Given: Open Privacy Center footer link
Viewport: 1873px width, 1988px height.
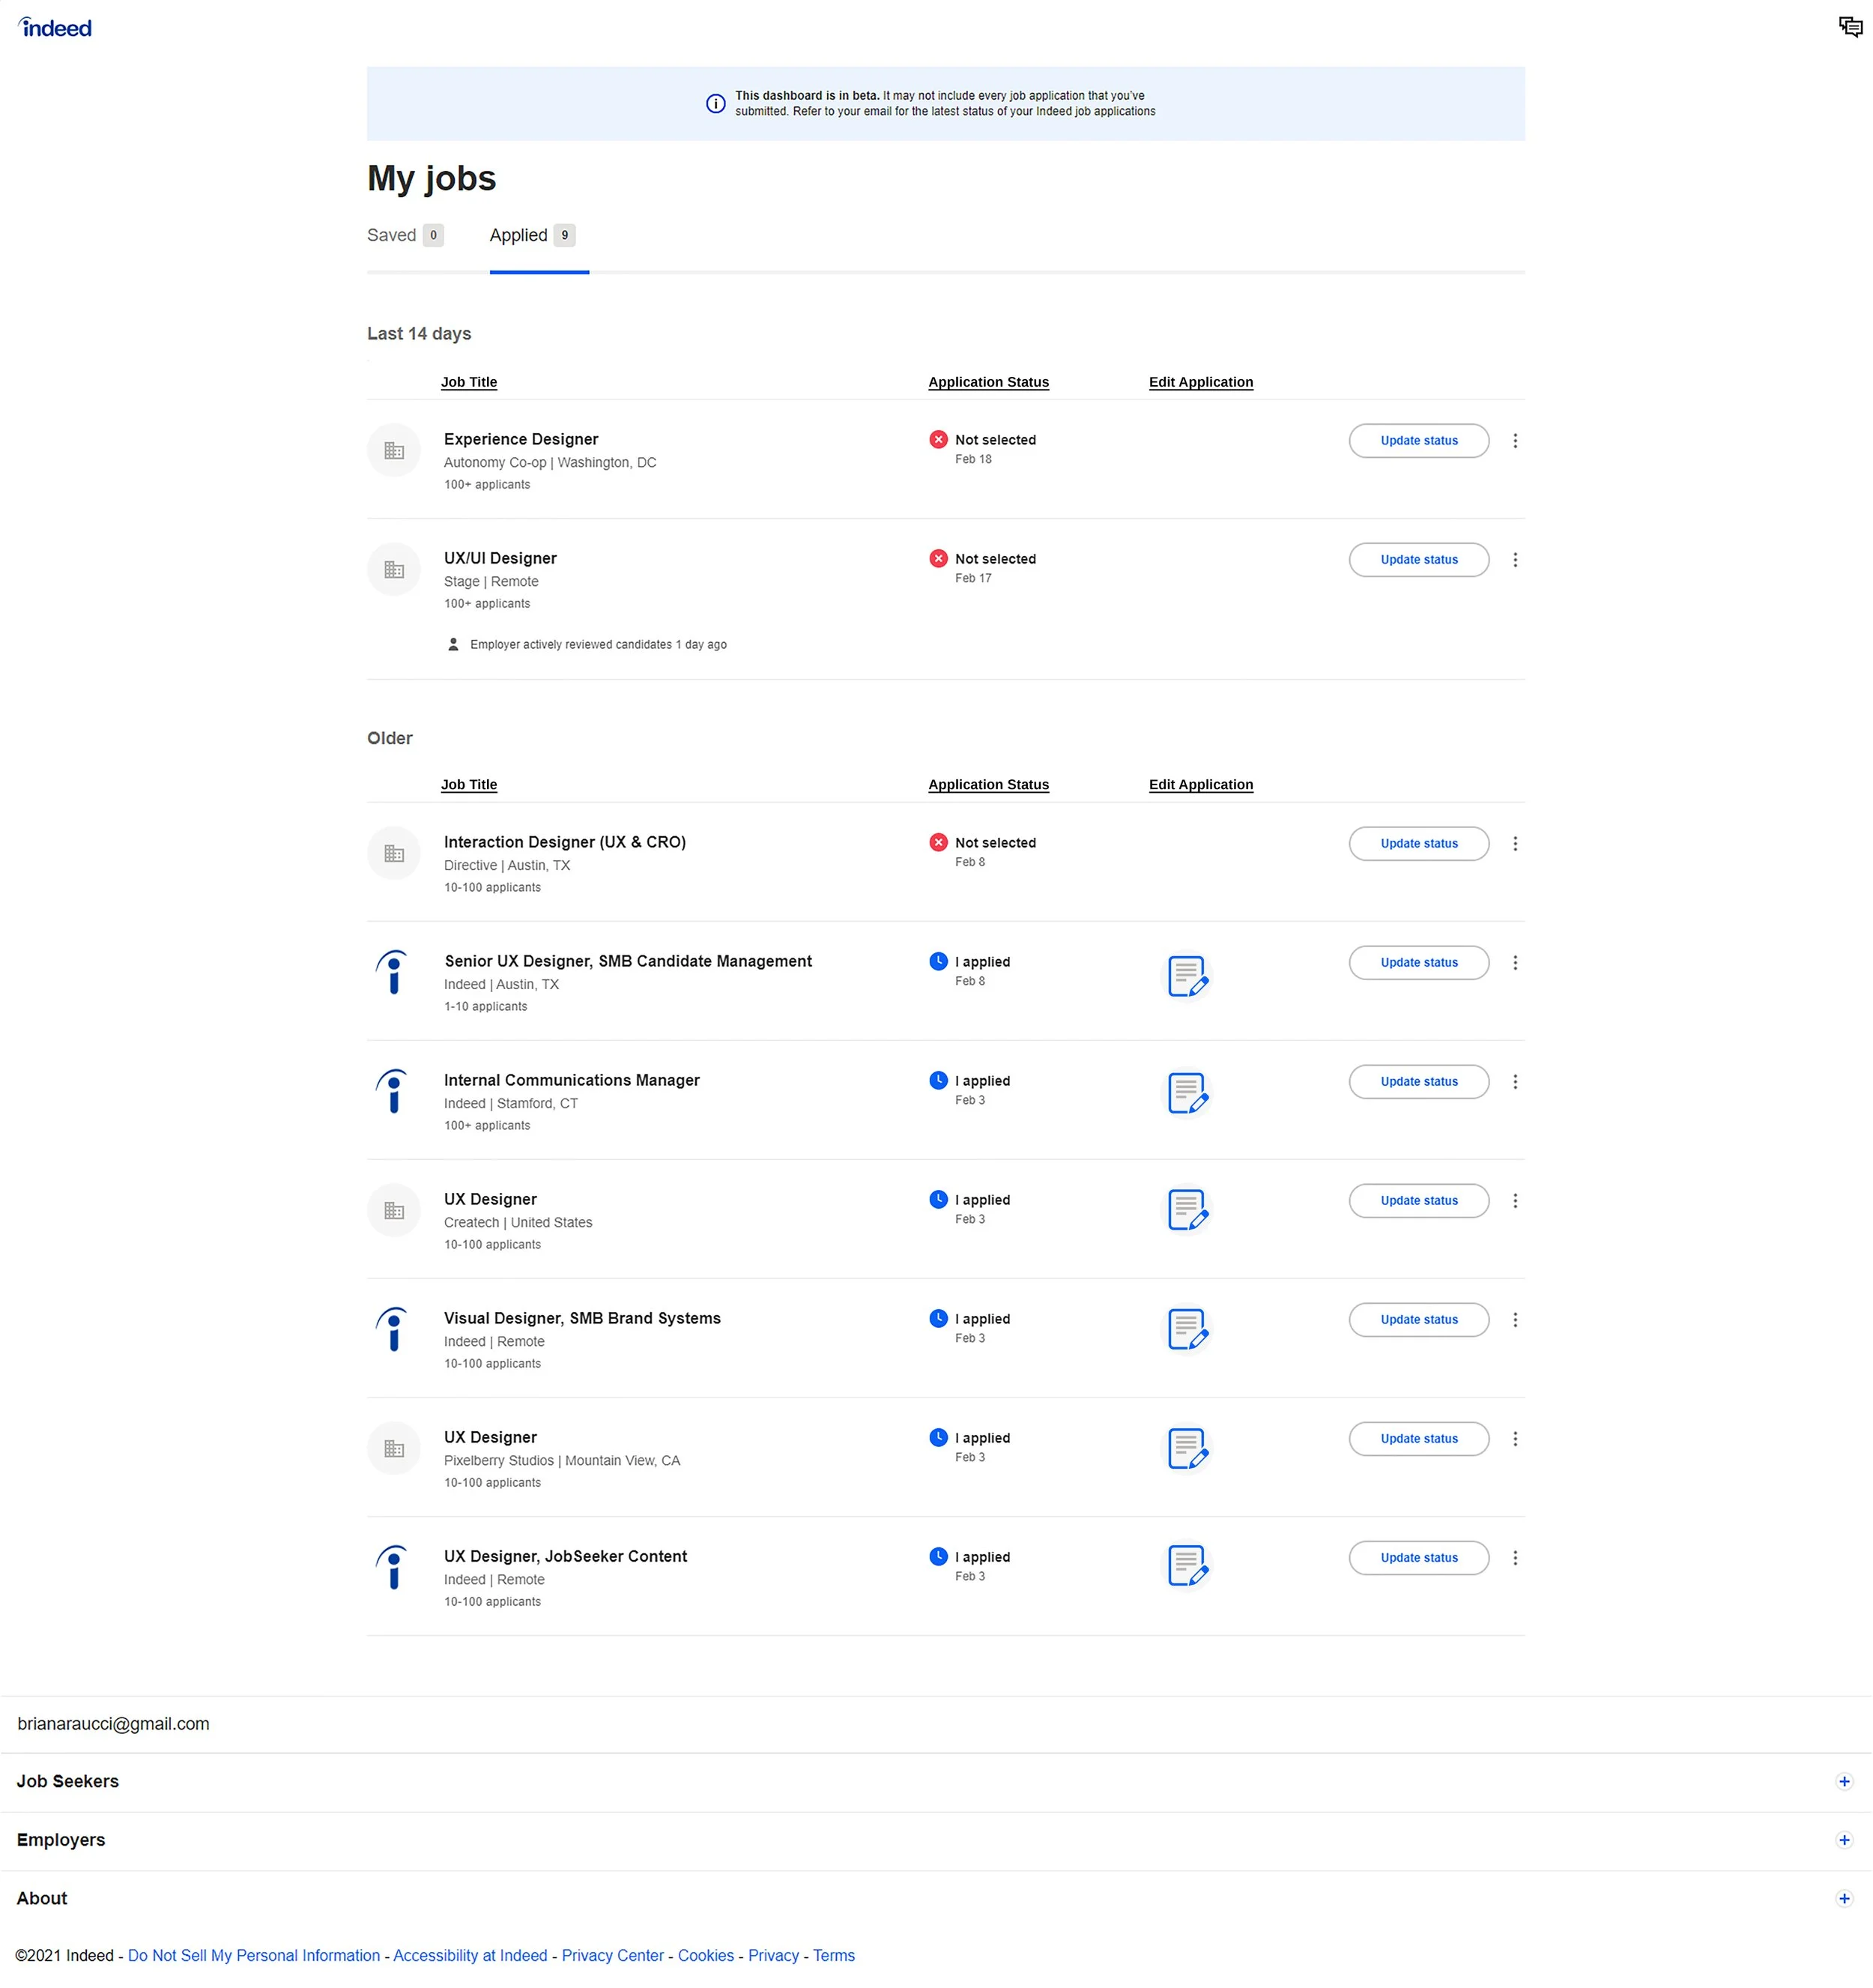Looking at the screenshot, I should tap(613, 1956).
